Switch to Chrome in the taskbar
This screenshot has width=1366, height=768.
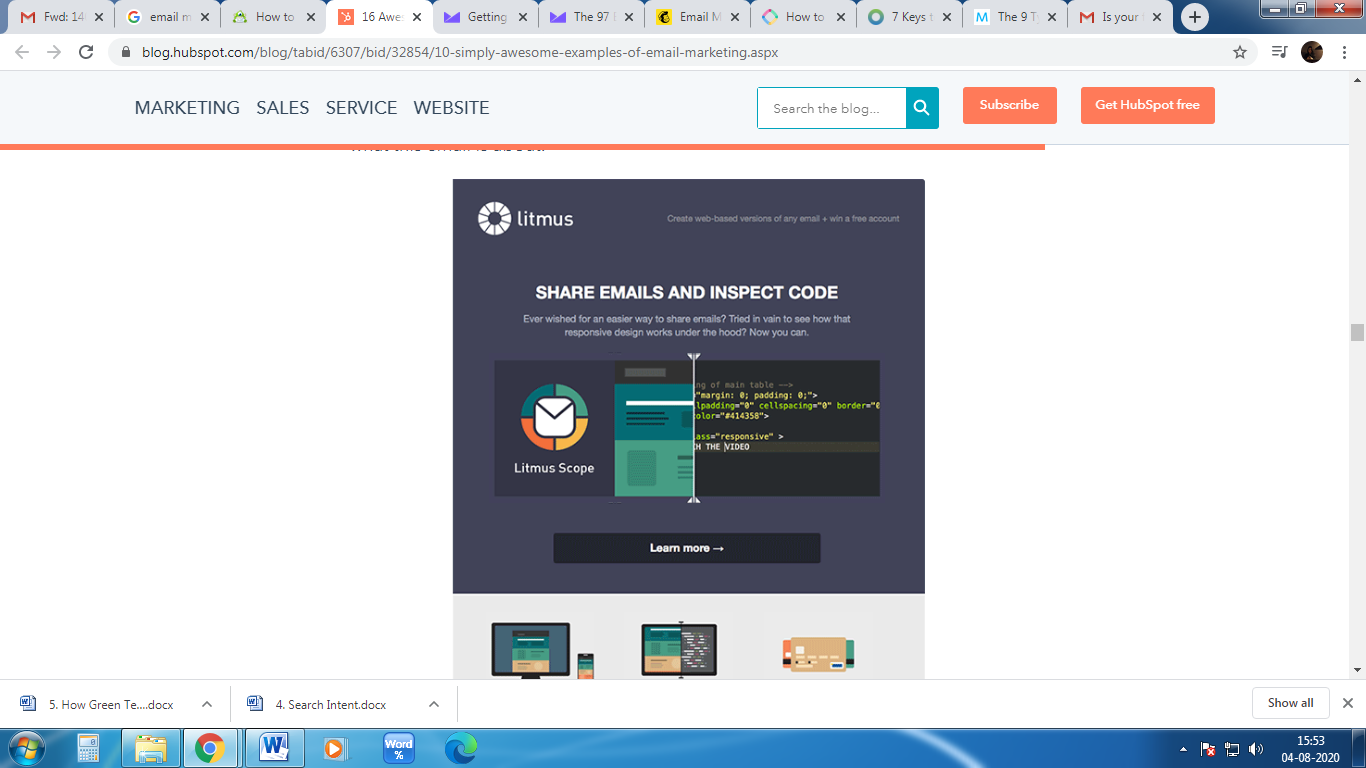click(210, 748)
